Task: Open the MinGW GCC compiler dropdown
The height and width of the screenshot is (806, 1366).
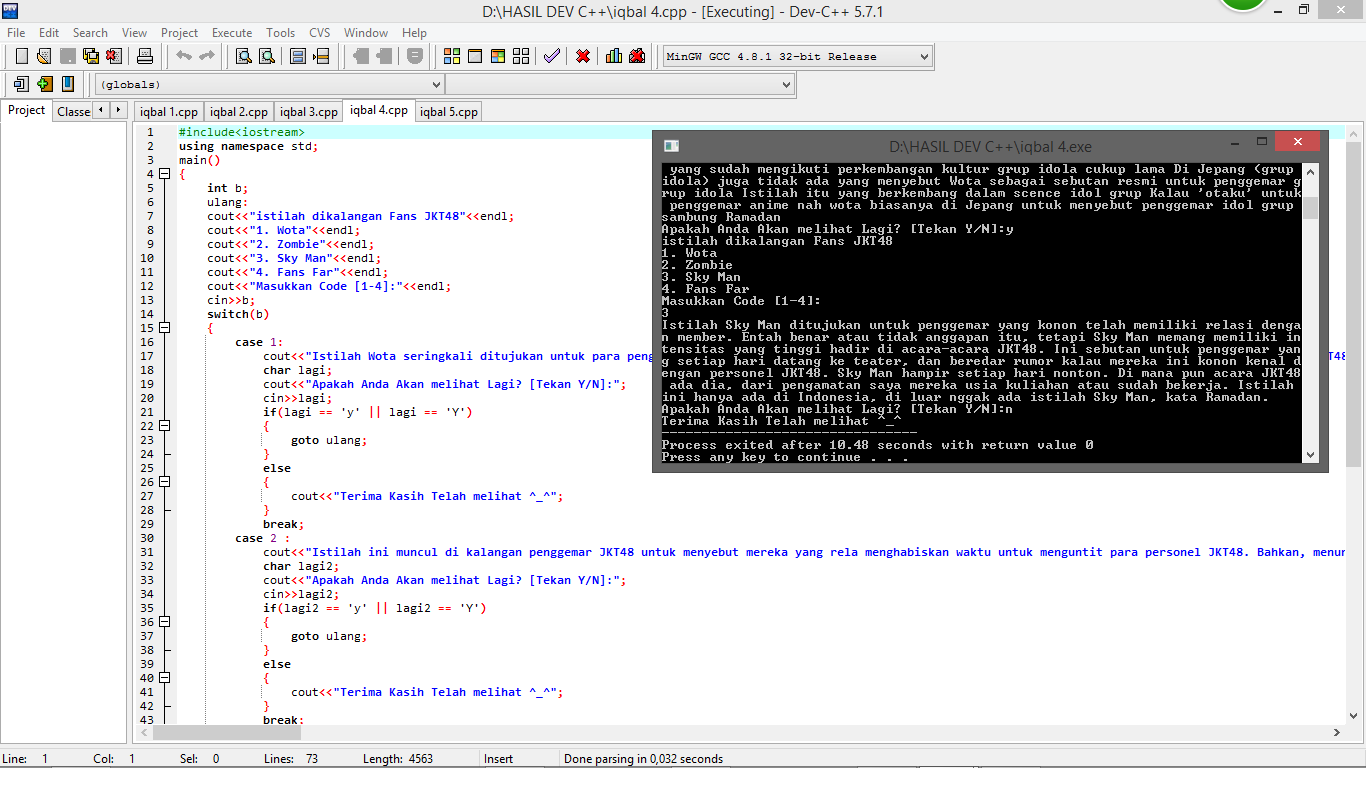Action: tap(798, 56)
